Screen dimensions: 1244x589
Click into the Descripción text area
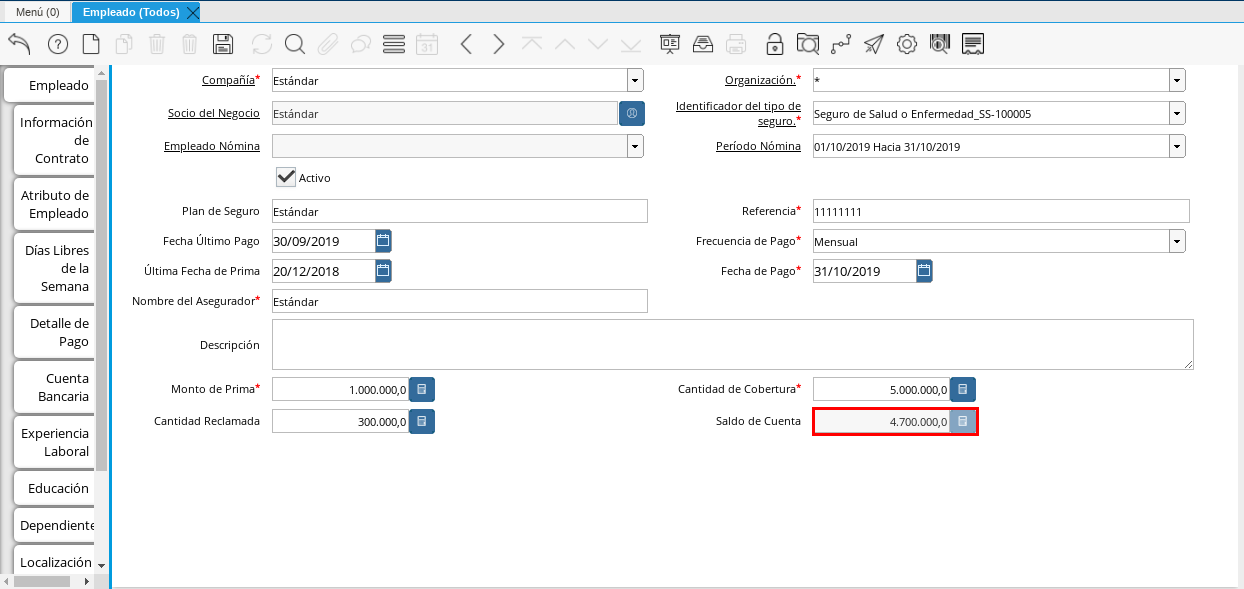point(732,345)
